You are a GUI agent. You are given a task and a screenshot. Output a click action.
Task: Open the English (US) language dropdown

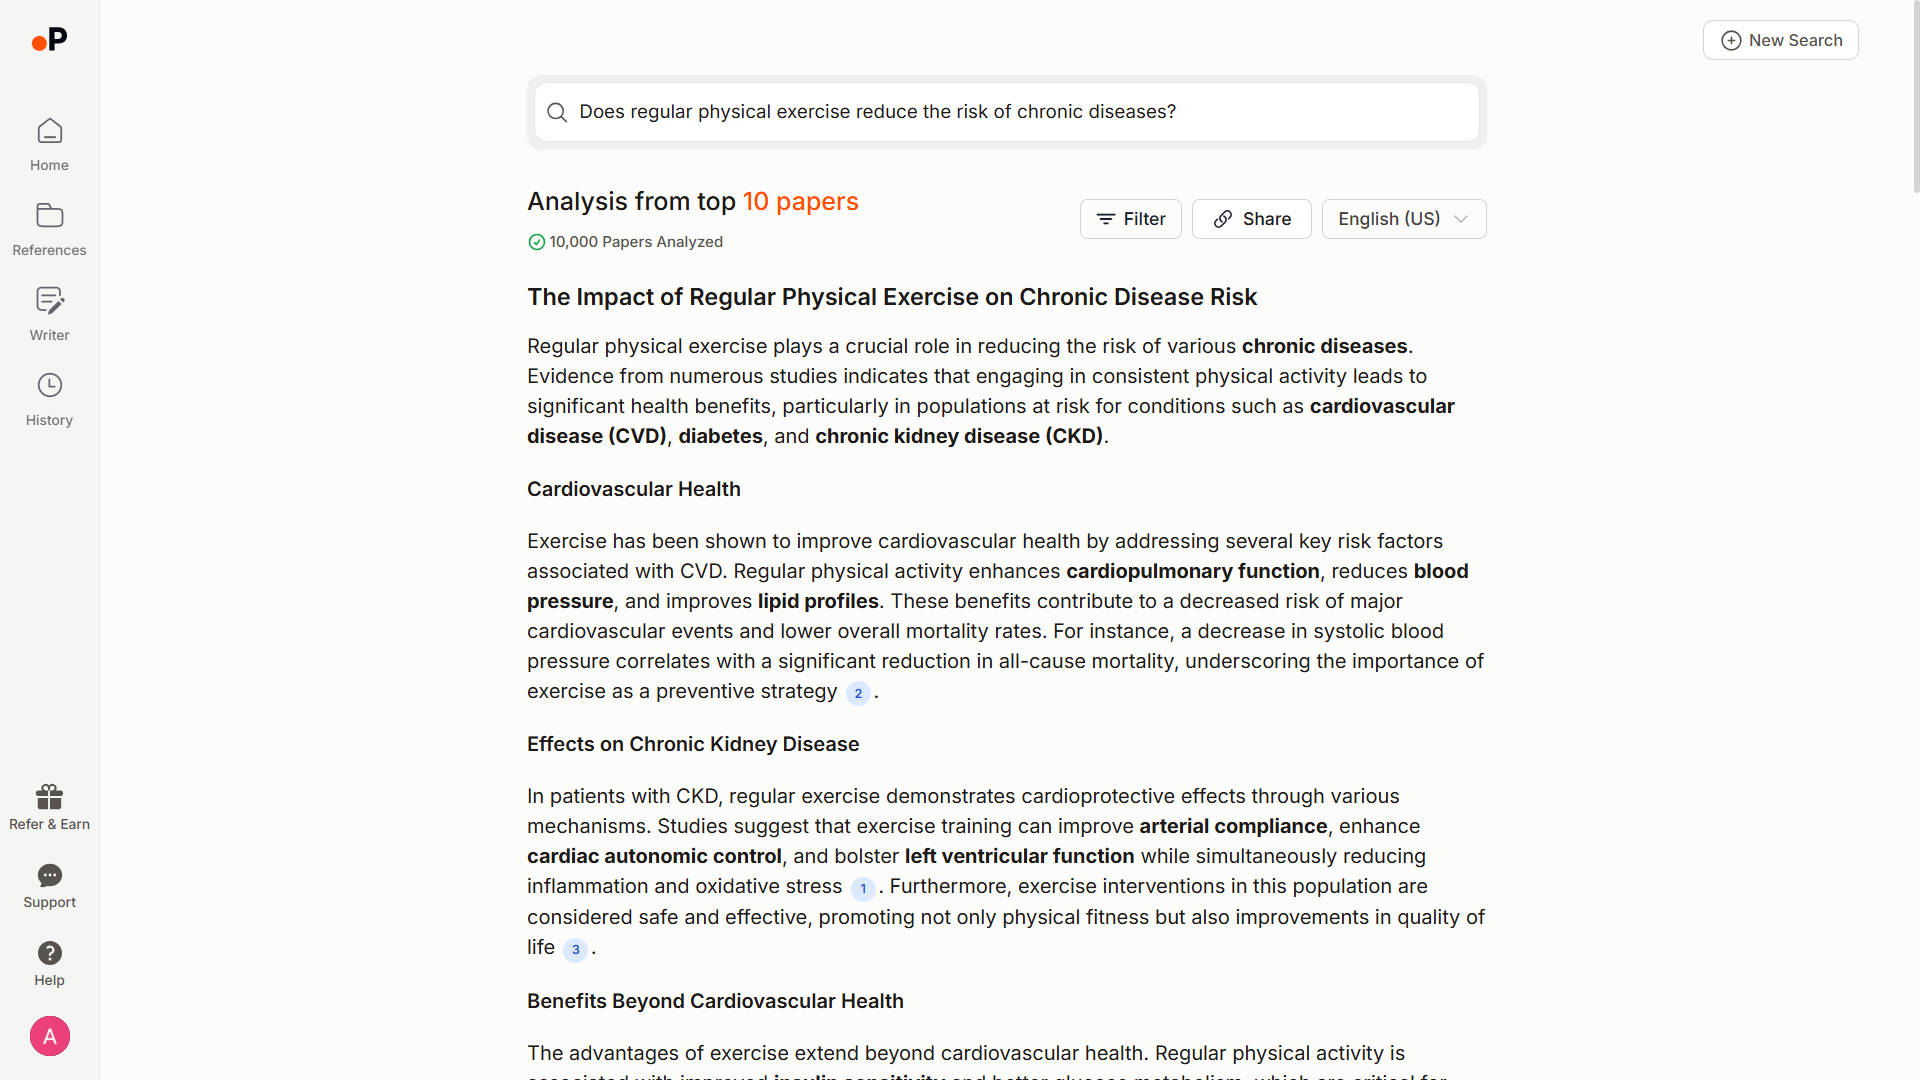[x=1403, y=219]
